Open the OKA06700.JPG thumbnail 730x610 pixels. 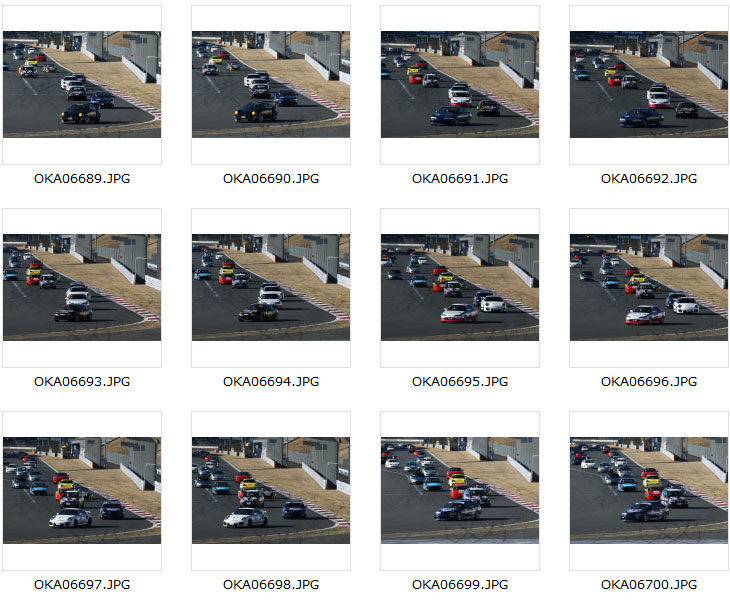point(649,490)
